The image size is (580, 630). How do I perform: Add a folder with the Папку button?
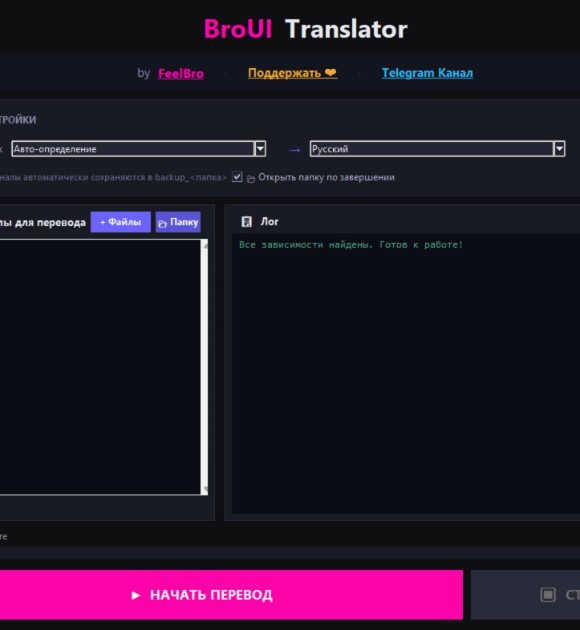tap(178, 222)
